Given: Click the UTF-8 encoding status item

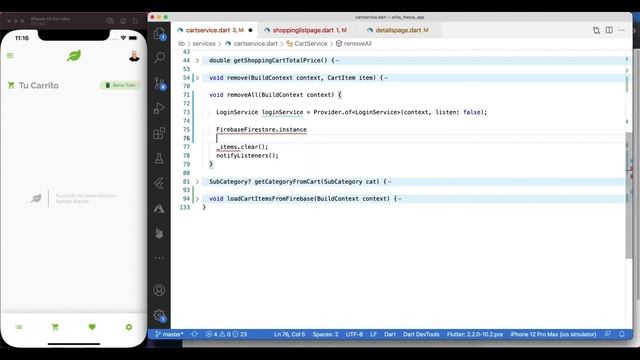Looking at the screenshot, I should (354, 334).
